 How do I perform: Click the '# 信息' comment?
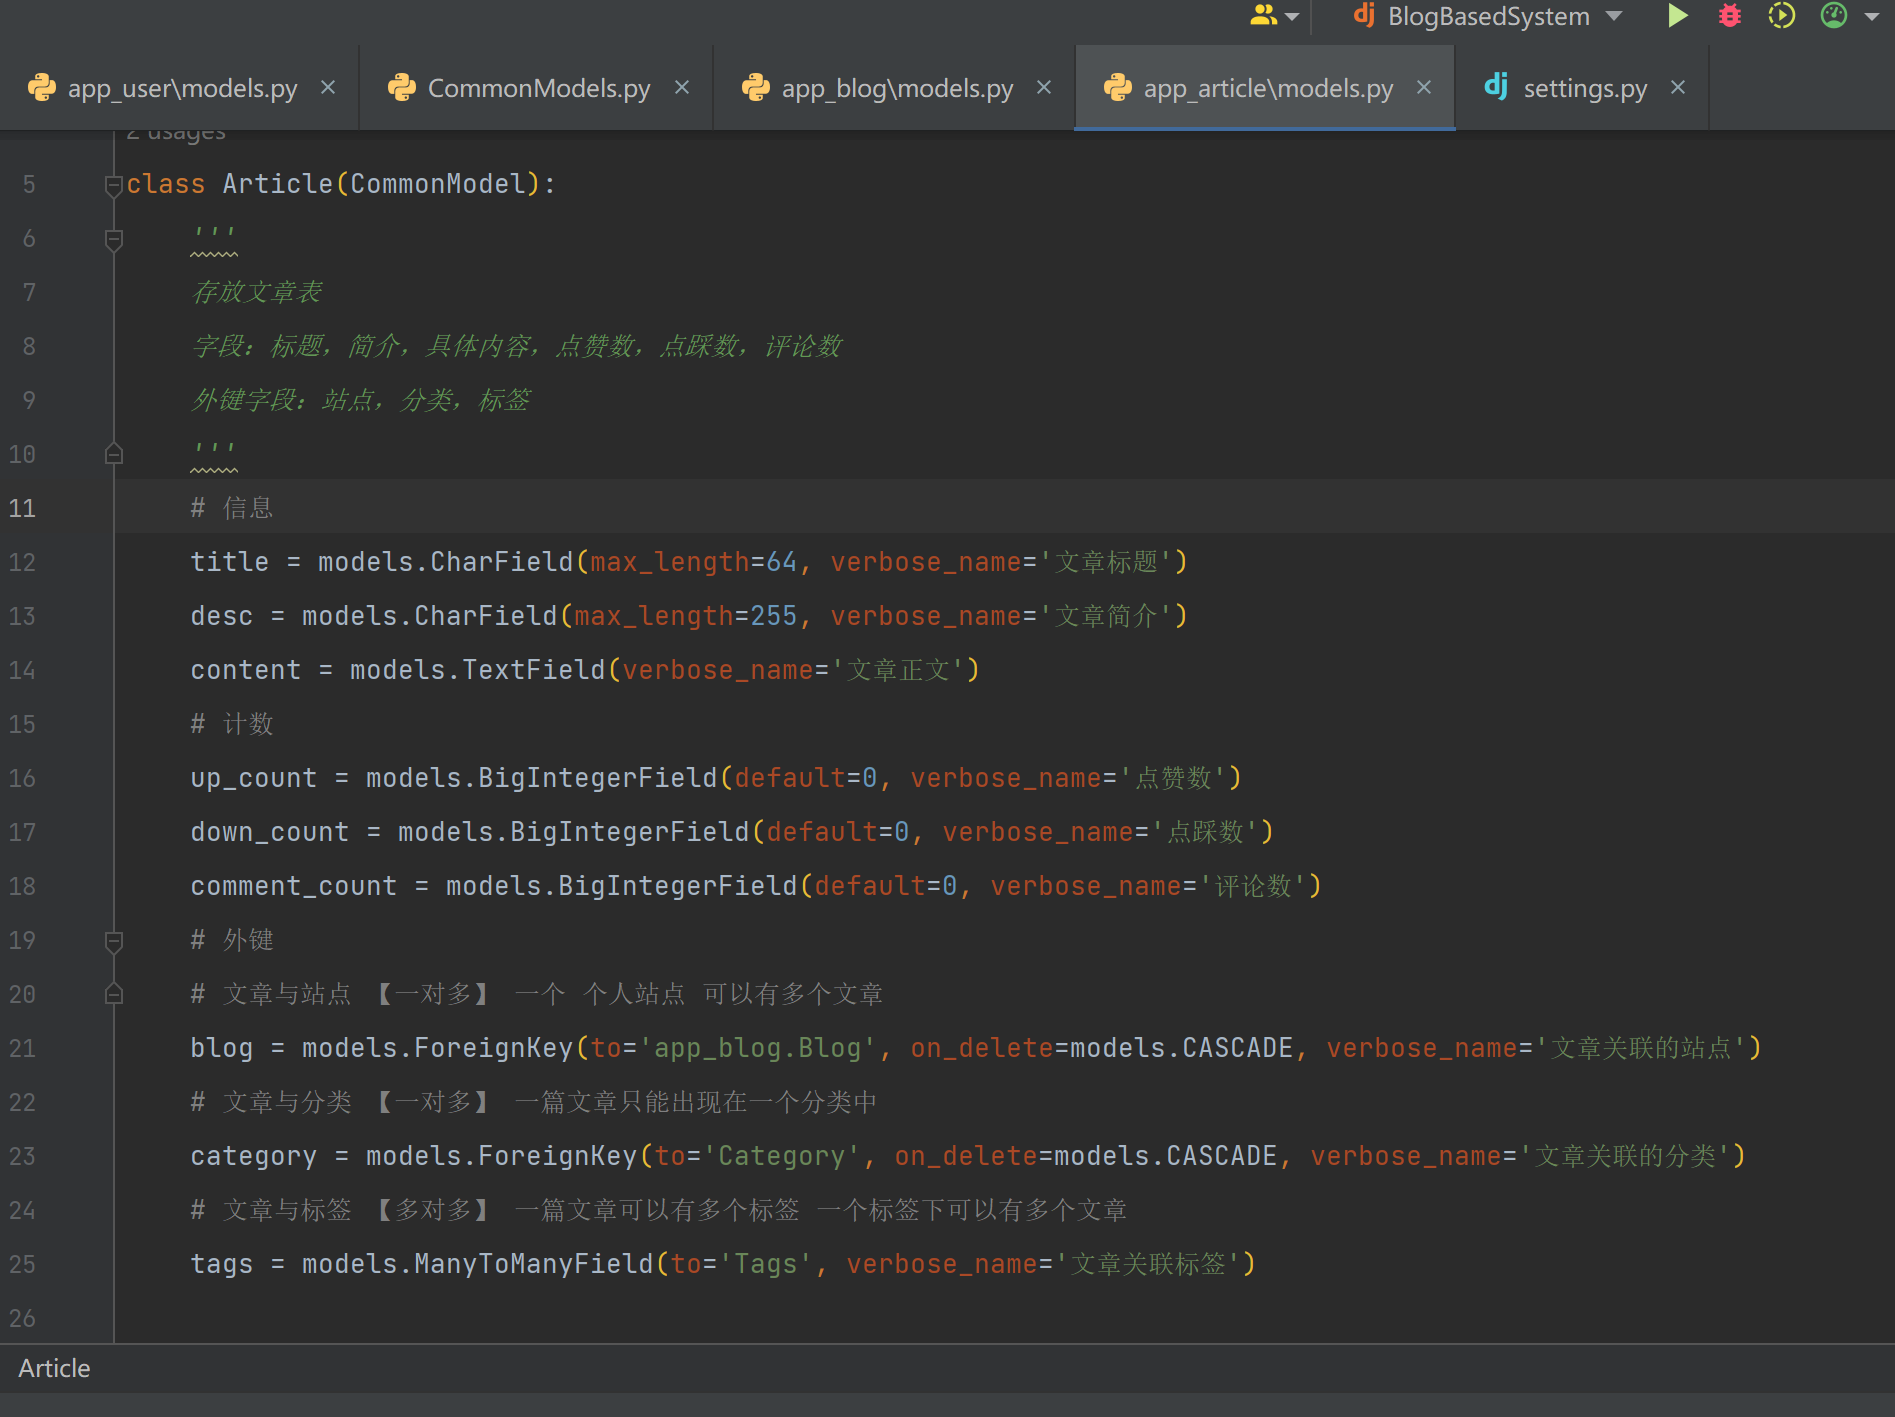(232, 508)
